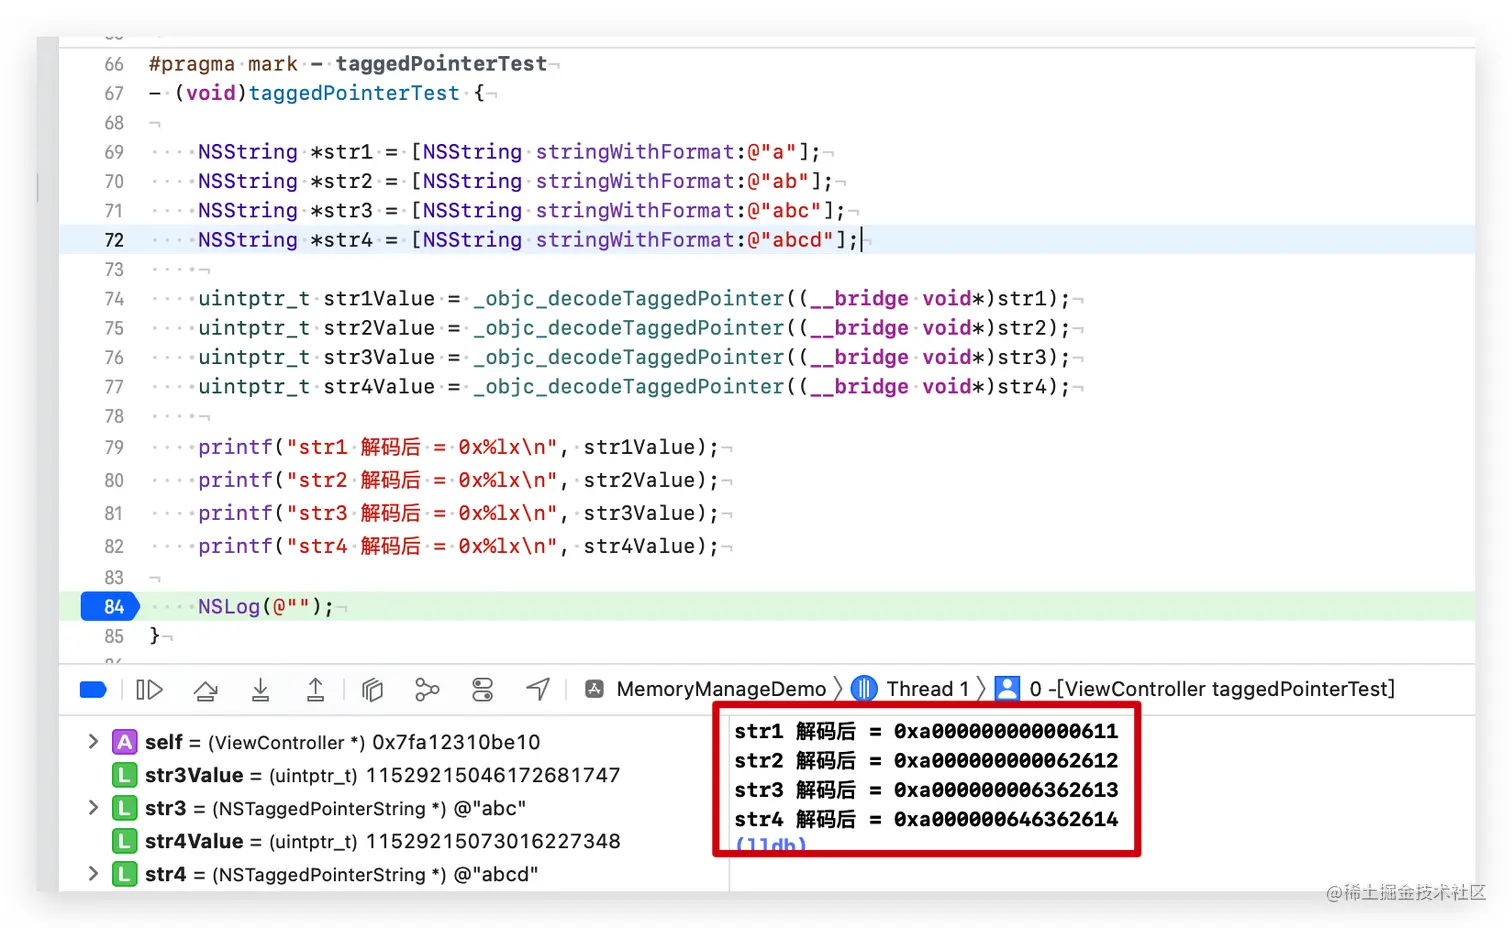Expand str3 in the variables view
Viewport: 1512px width, 928px height.
point(92,808)
